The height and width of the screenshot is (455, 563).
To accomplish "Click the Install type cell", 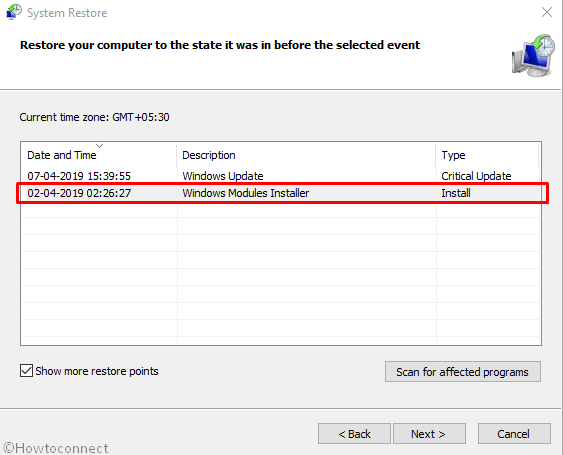I will point(456,193).
